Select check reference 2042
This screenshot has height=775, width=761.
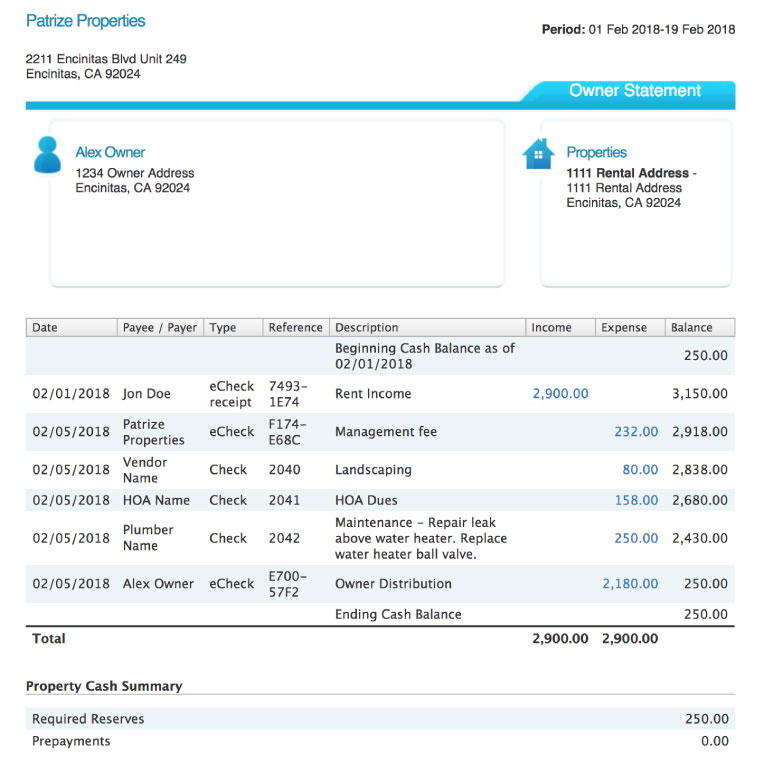tap(285, 538)
